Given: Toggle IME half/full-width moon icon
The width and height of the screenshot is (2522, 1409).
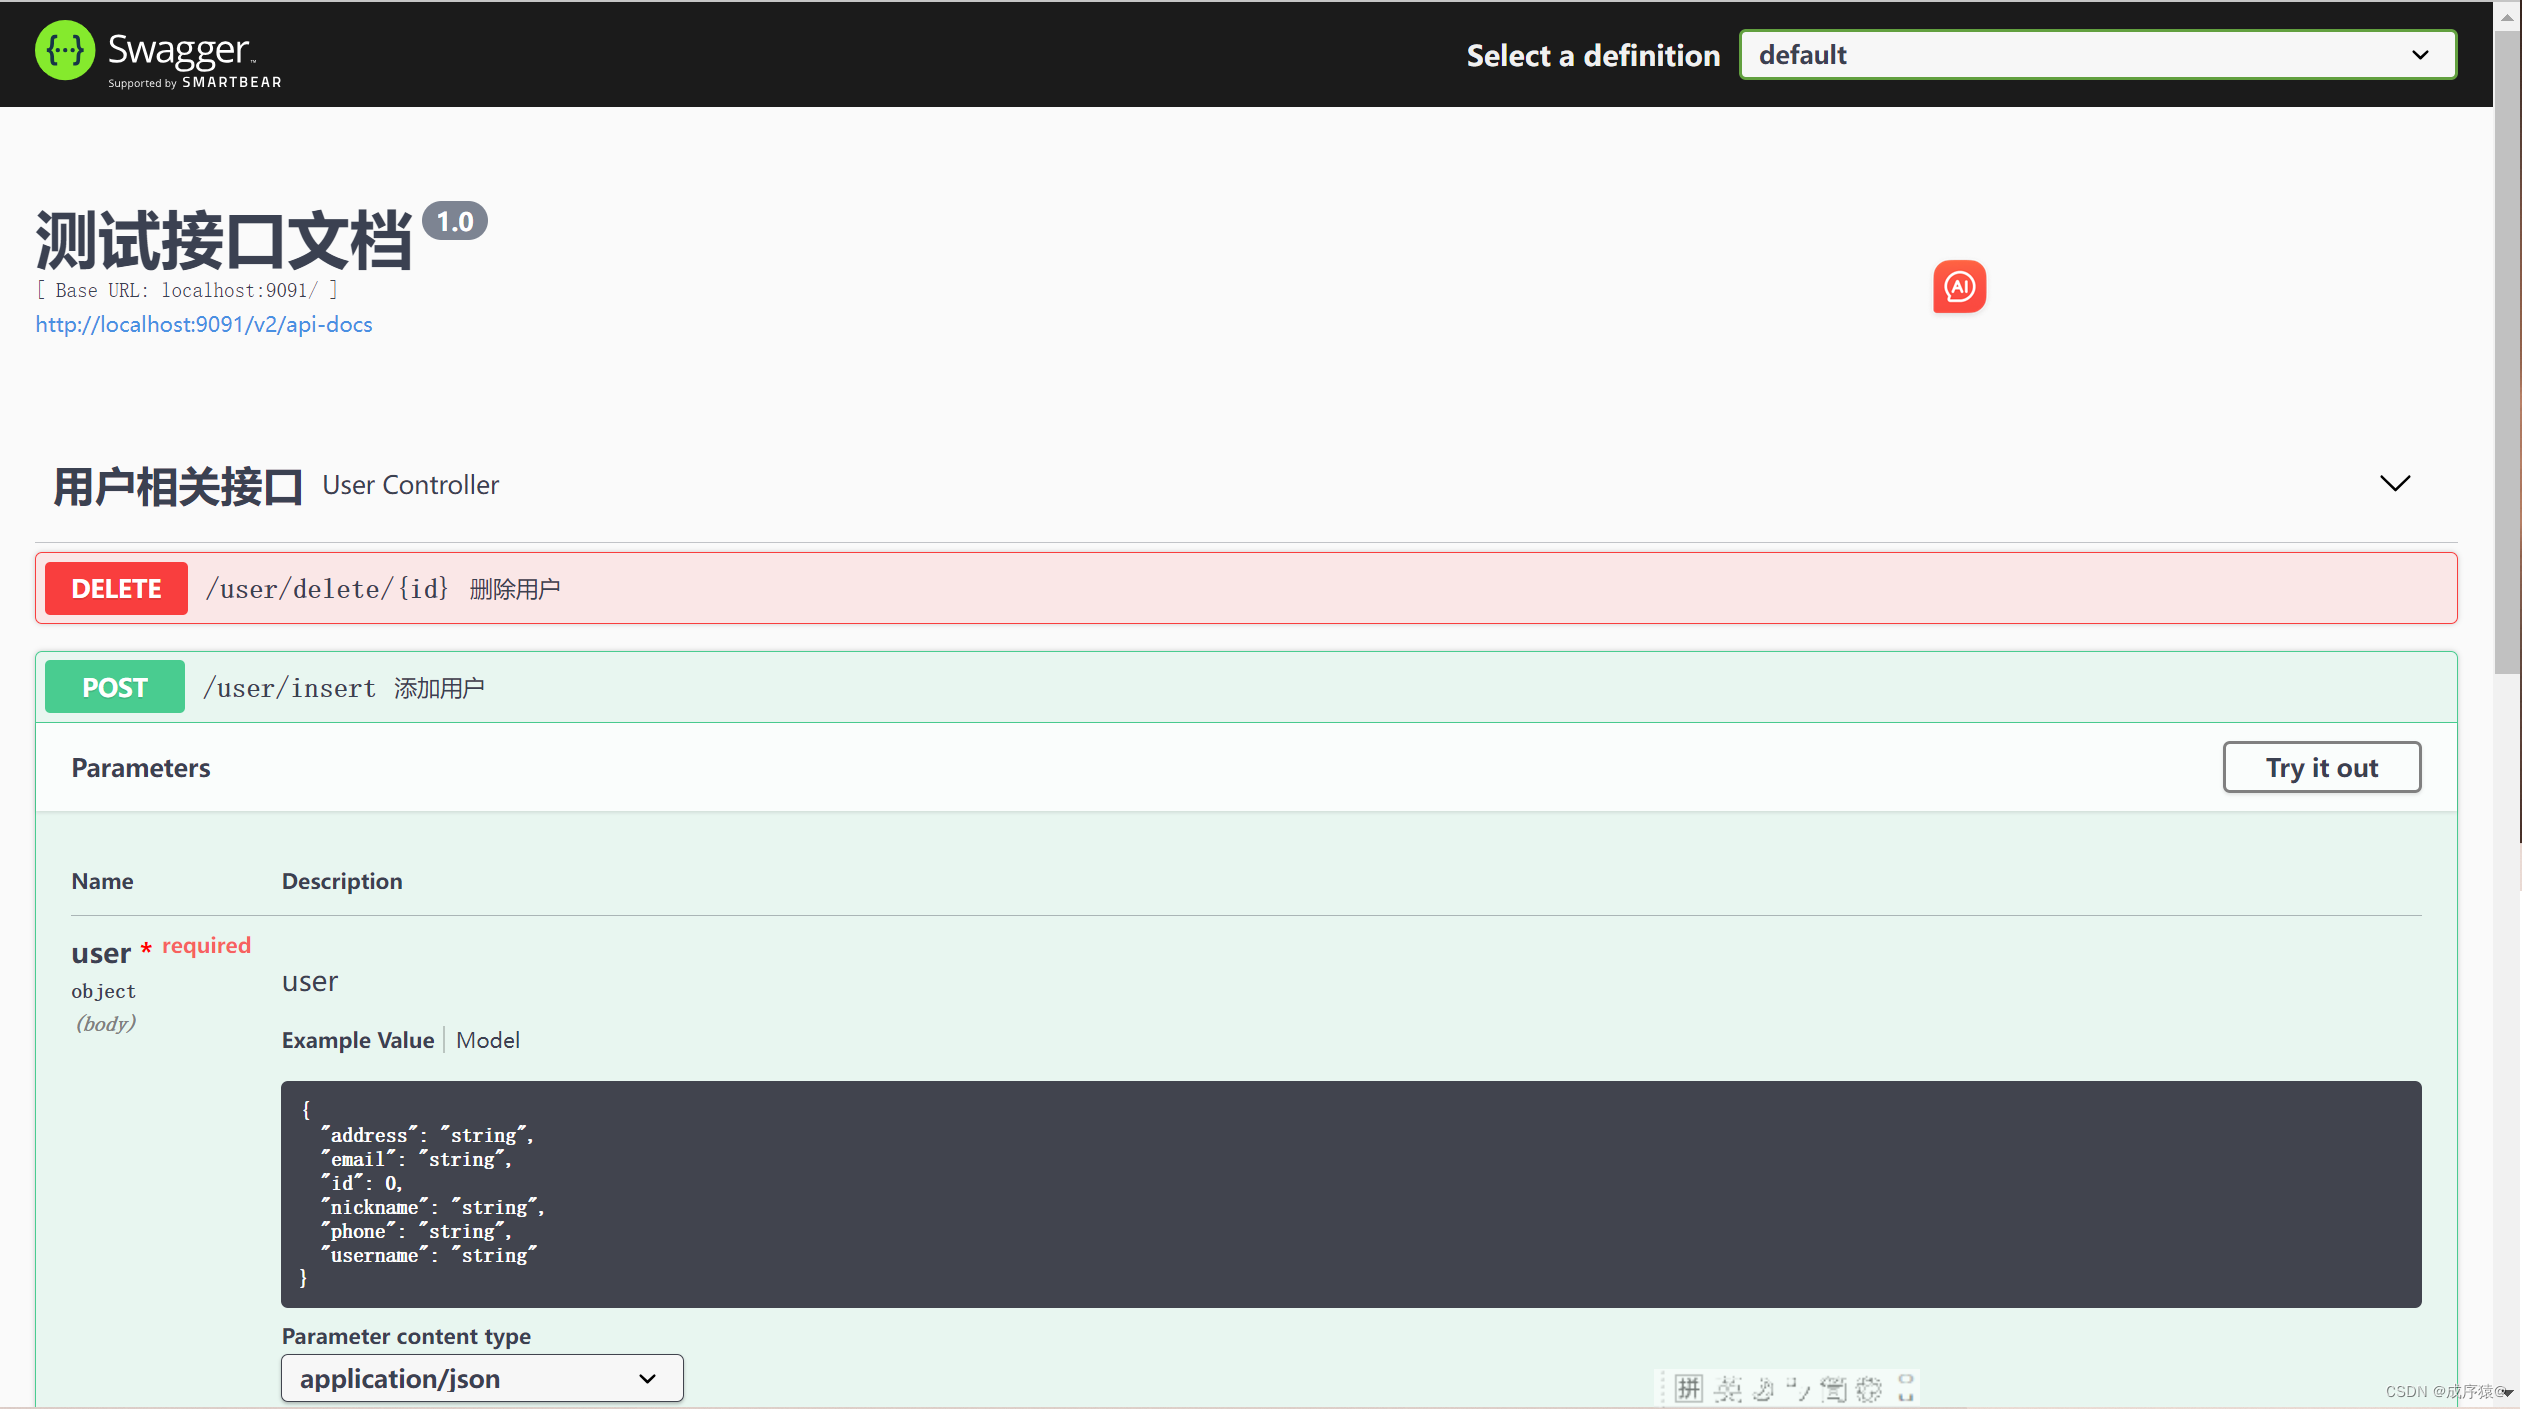Looking at the screenshot, I should (1763, 1388).
